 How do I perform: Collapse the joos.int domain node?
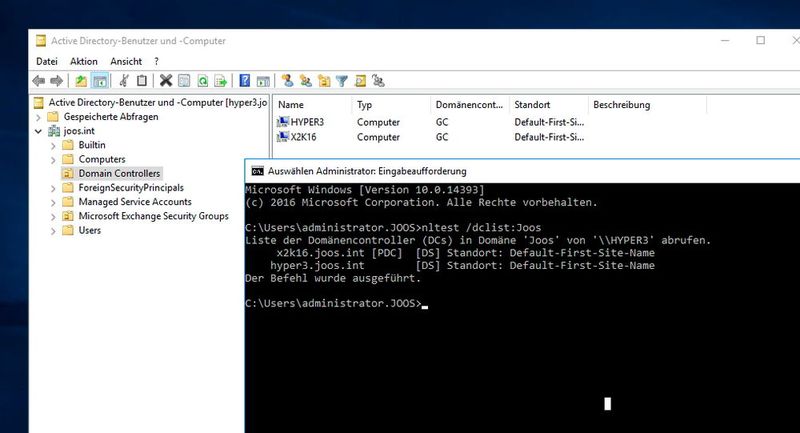coord(38,131)
